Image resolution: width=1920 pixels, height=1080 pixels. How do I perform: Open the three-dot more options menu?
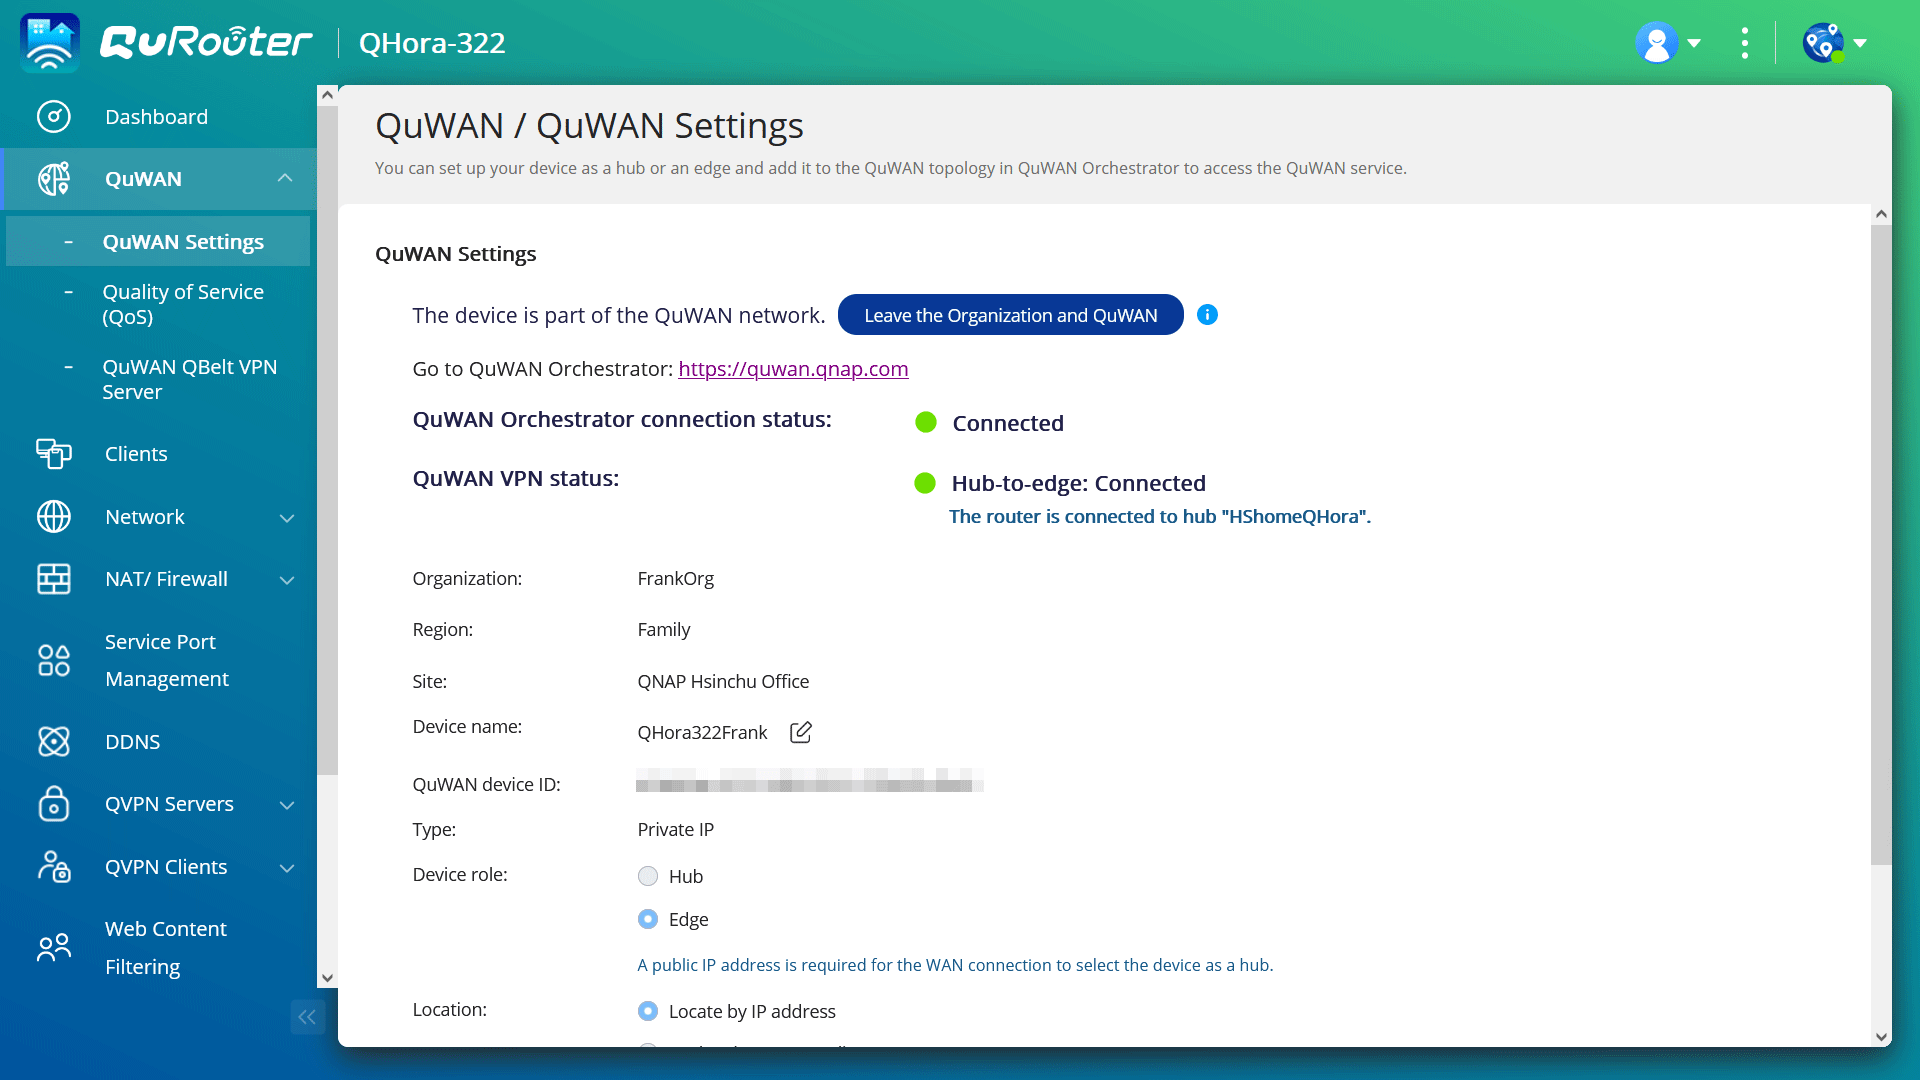[x=1744, y=43]
